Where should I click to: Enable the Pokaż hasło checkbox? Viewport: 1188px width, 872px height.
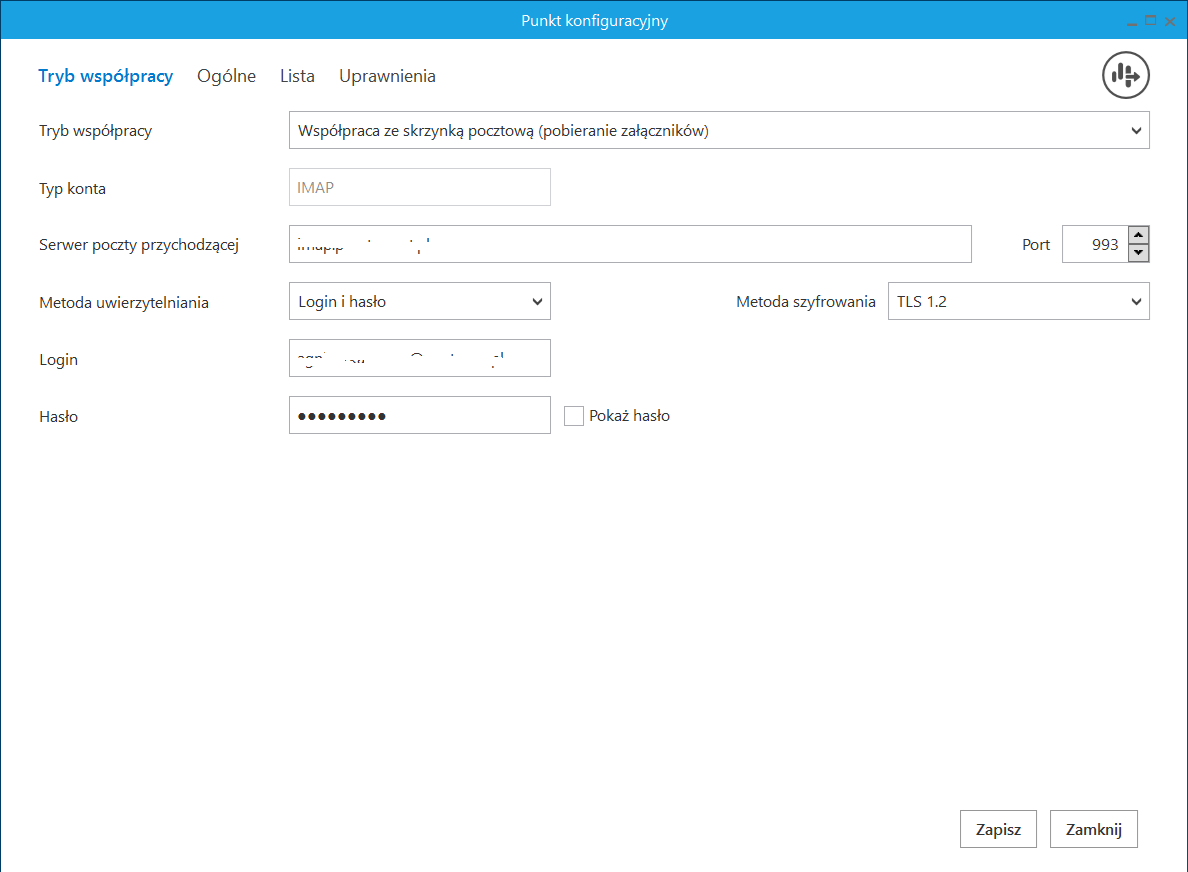pyautogui.click(x=574, y=416)
